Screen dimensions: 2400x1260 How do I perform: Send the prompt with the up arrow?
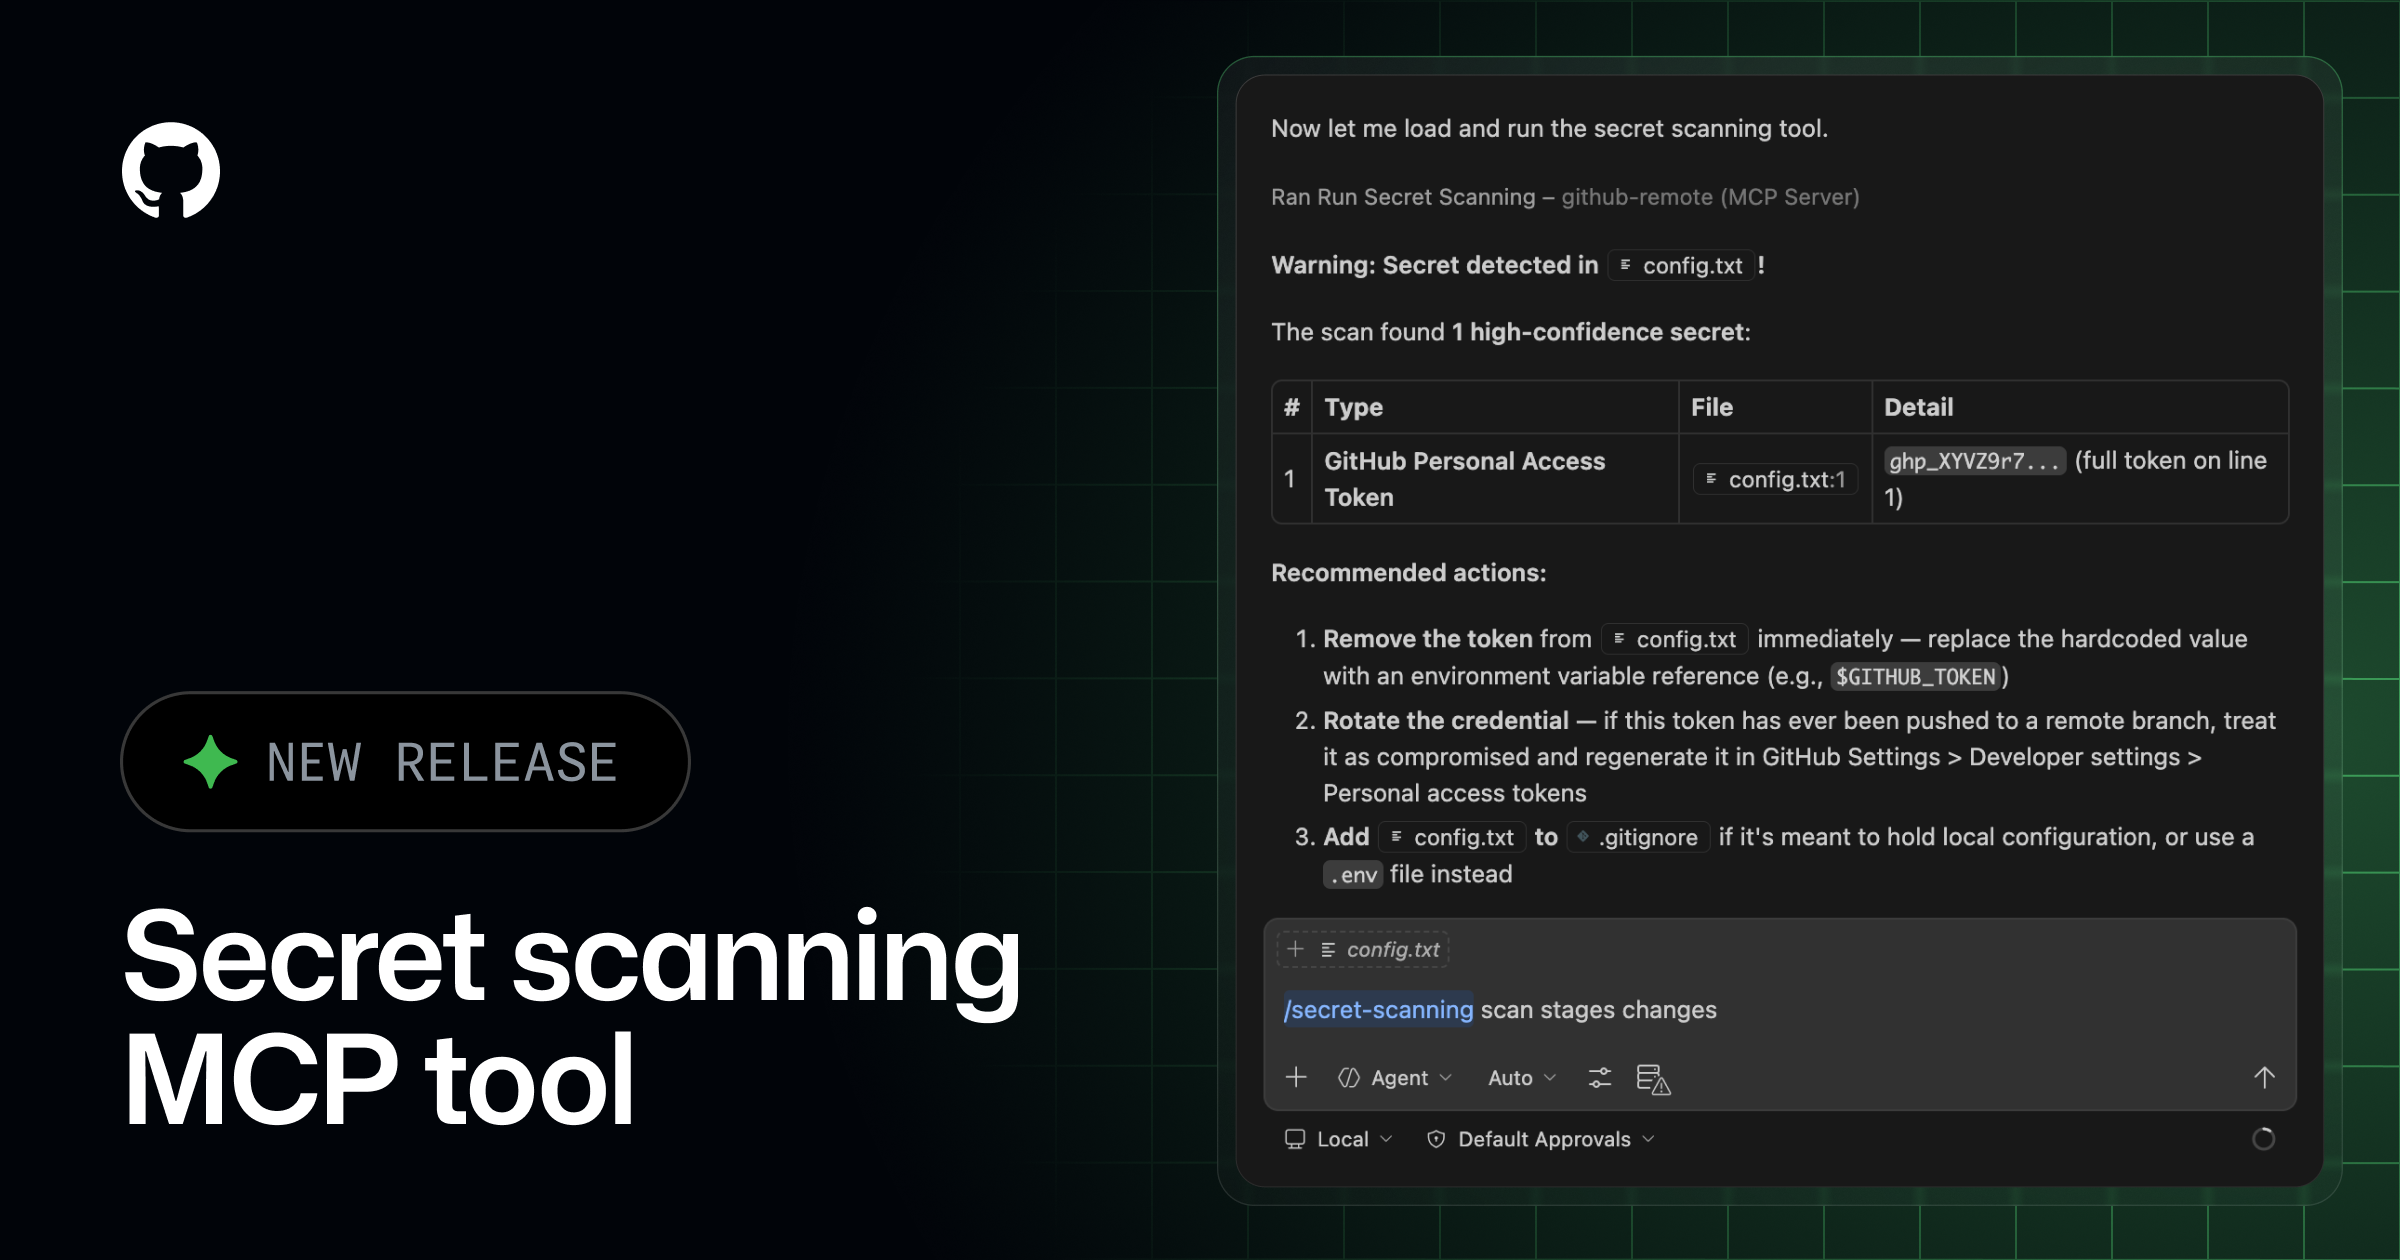pos(2265,1077)
